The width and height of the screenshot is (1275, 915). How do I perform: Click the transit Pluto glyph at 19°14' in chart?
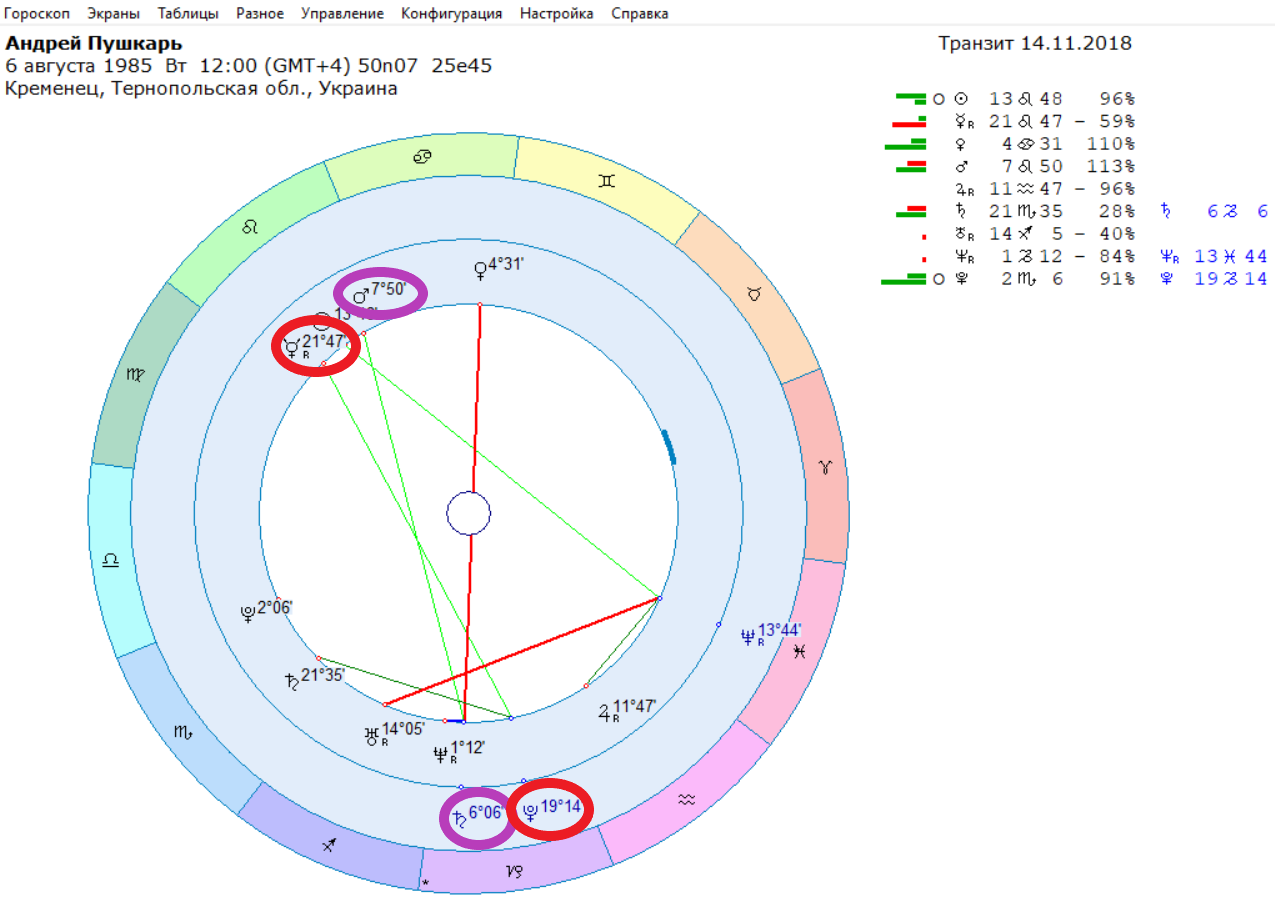[530, 811]
